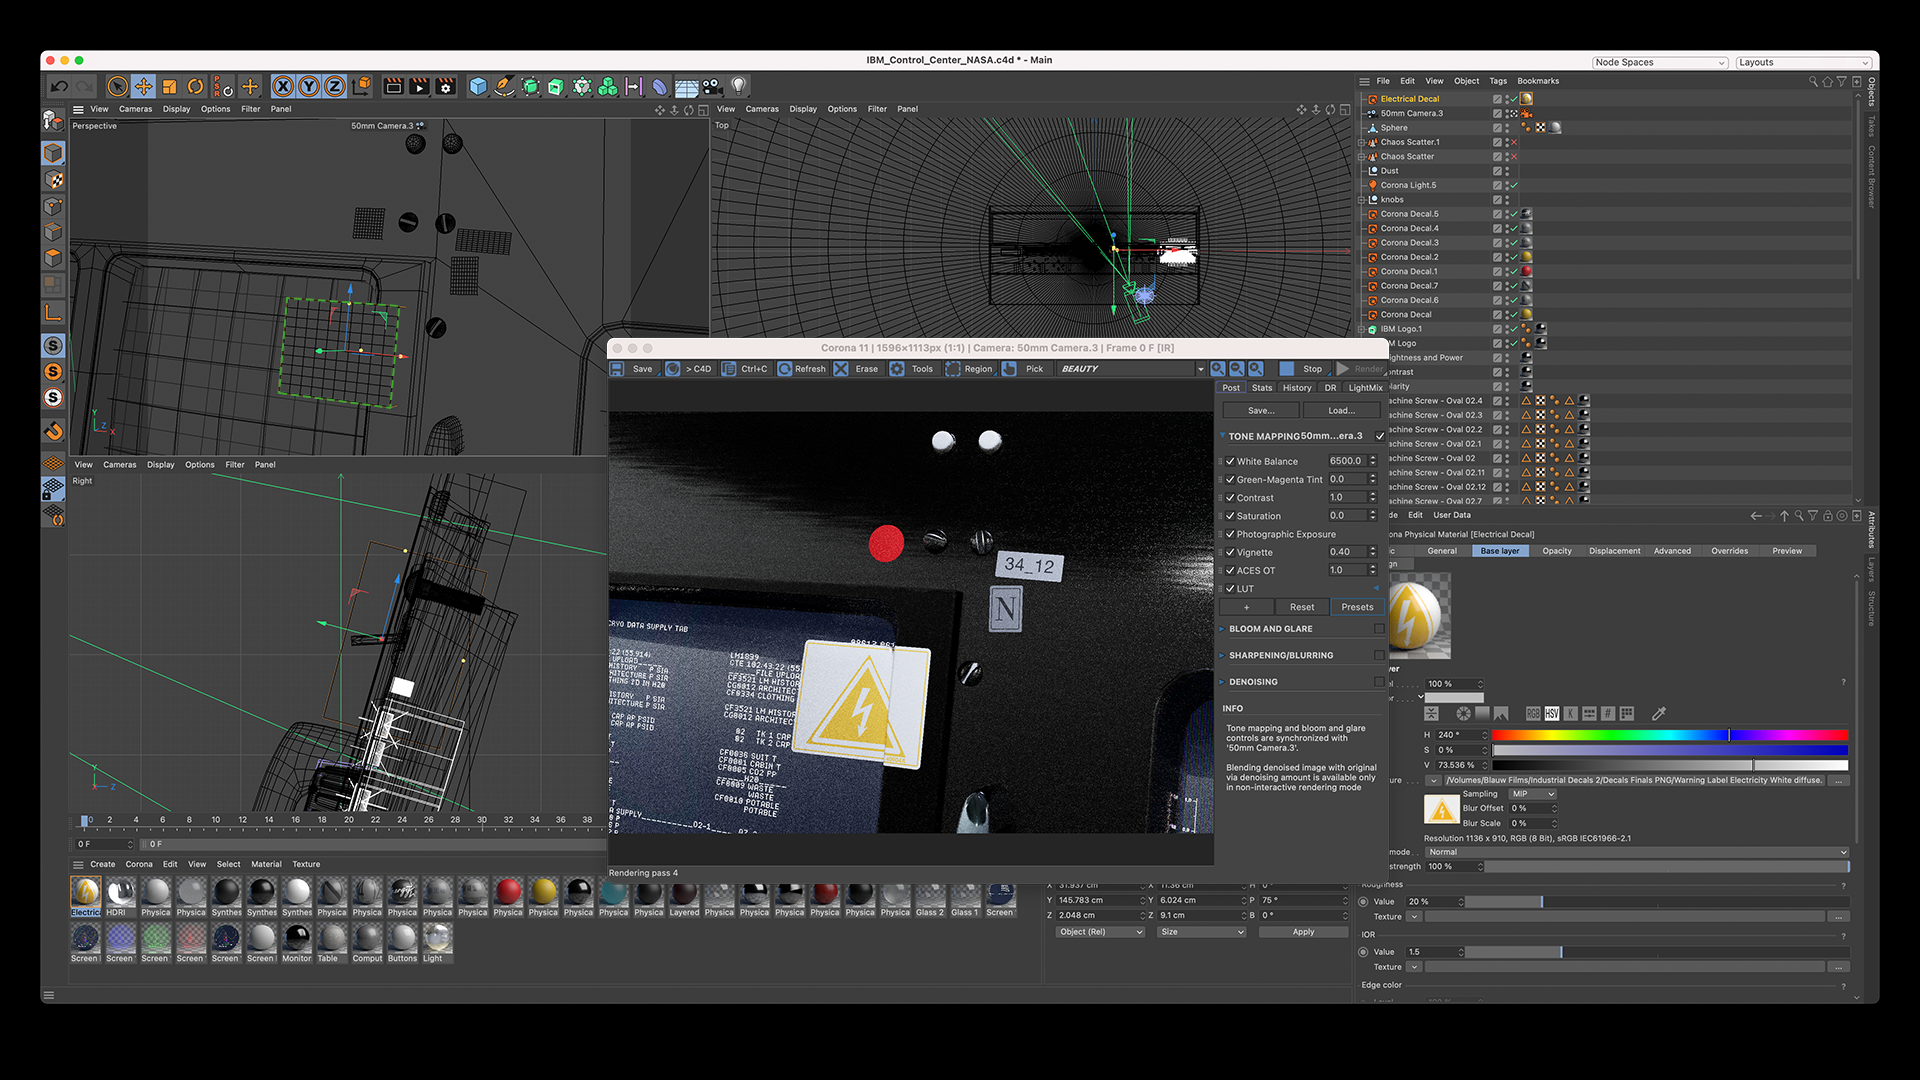1920x1080 pixels.
Task: Open the Layouts dropdown
Action: click(1803, 62)
